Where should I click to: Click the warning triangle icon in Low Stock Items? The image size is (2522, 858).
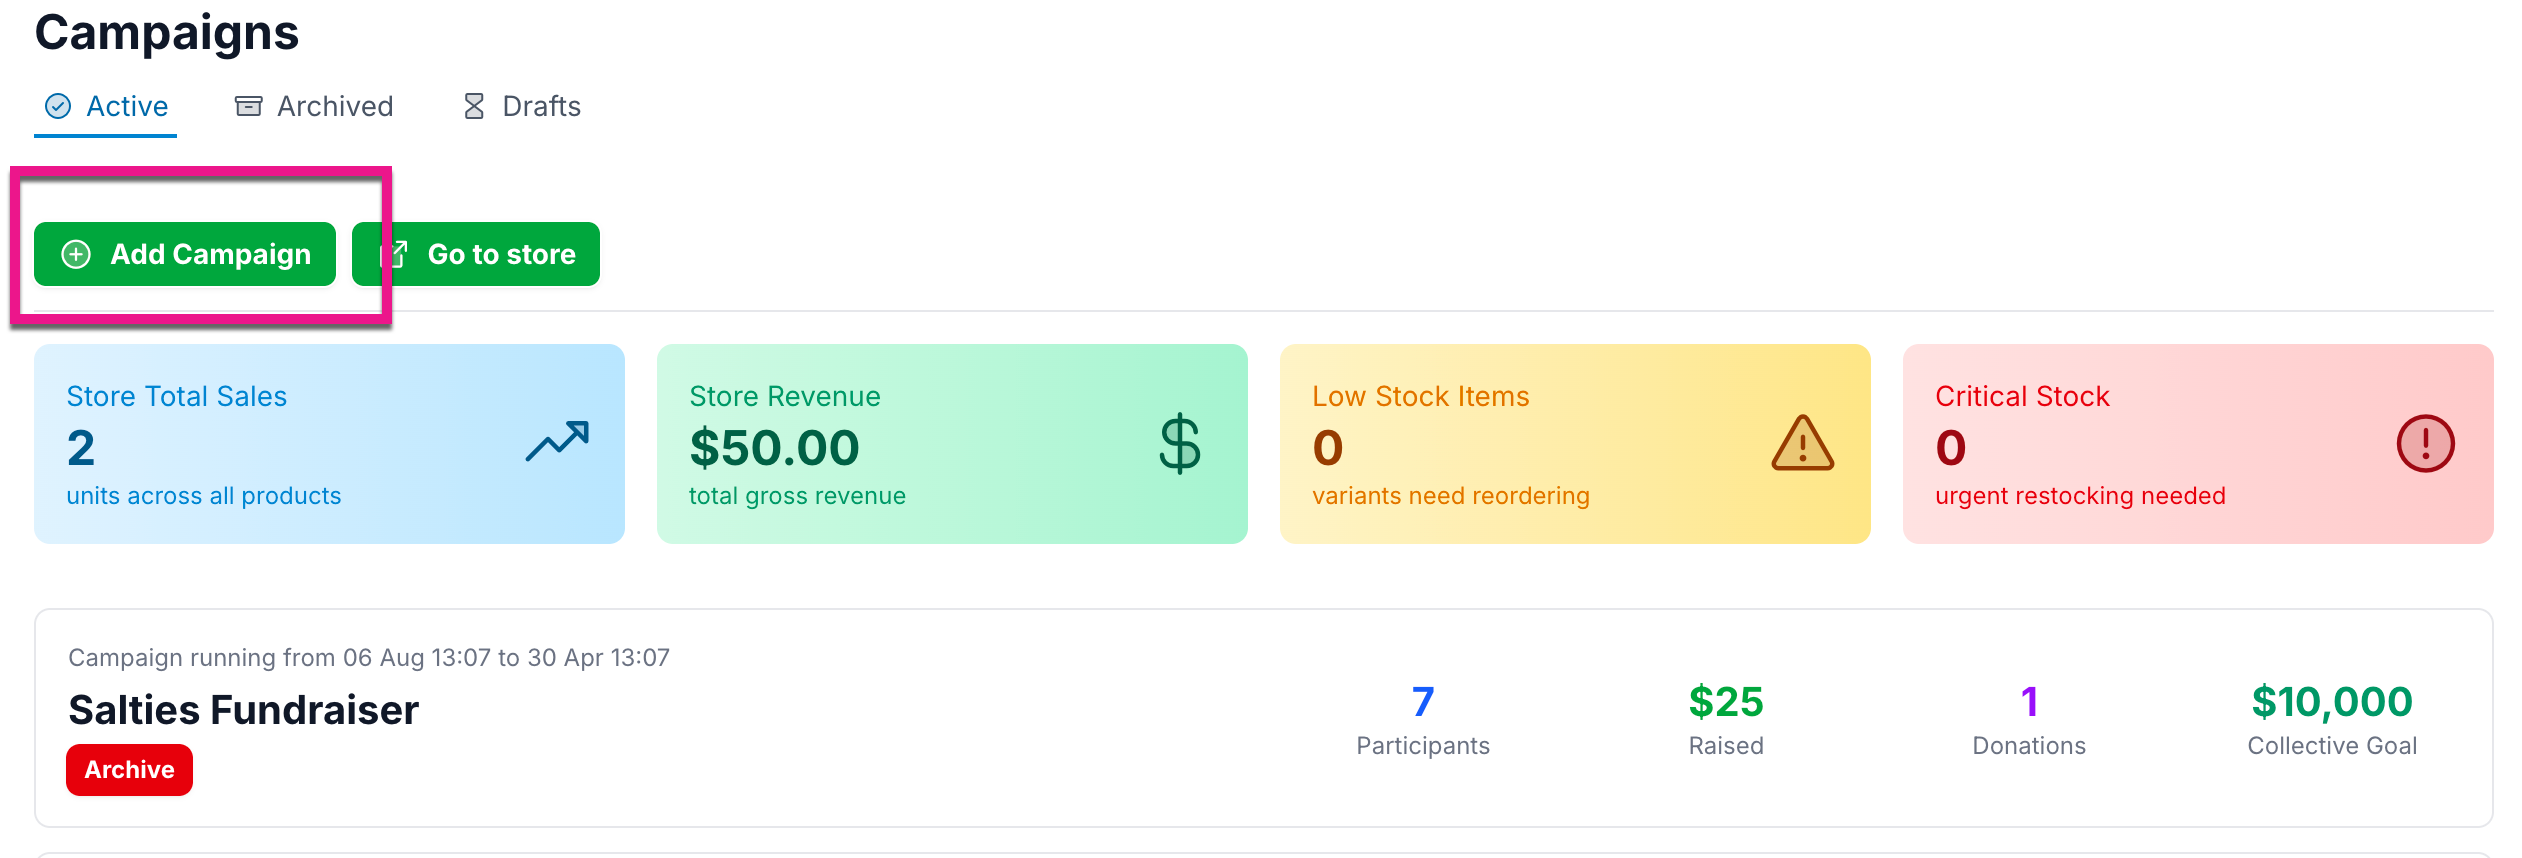coord(1802,443)
